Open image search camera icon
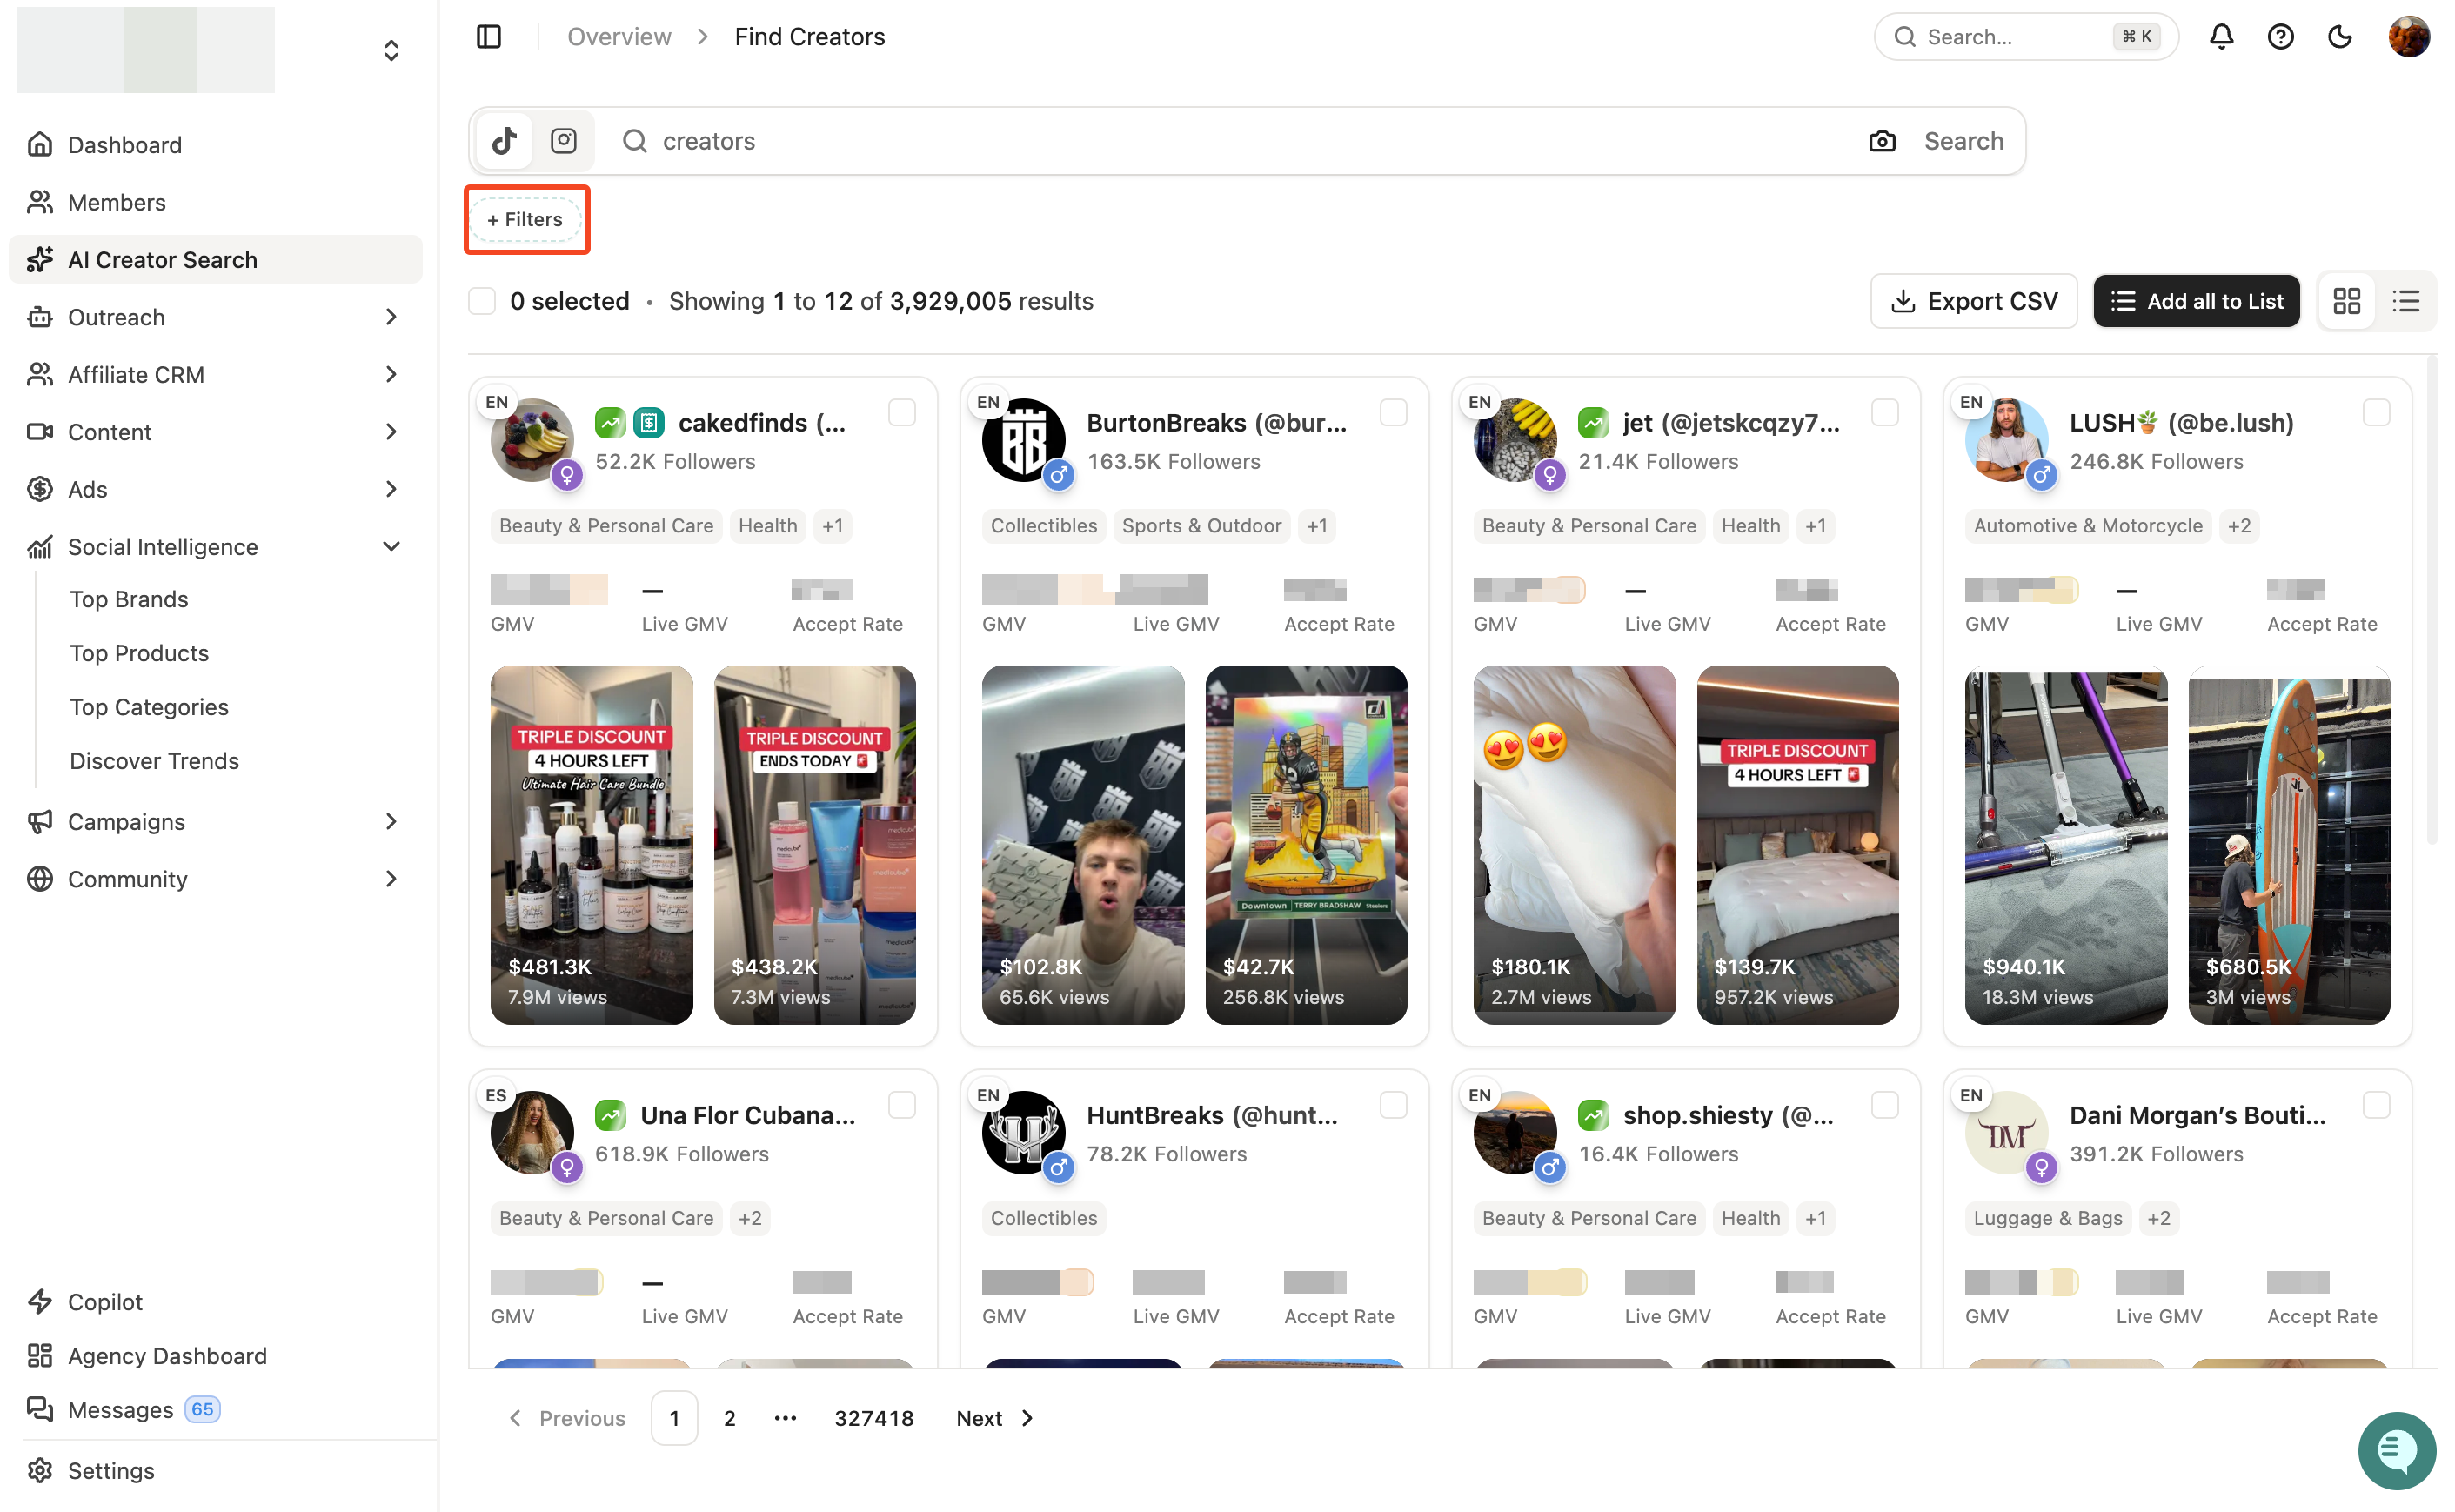This screenshot has width=2455, height=1512. tap(1882, 141)
